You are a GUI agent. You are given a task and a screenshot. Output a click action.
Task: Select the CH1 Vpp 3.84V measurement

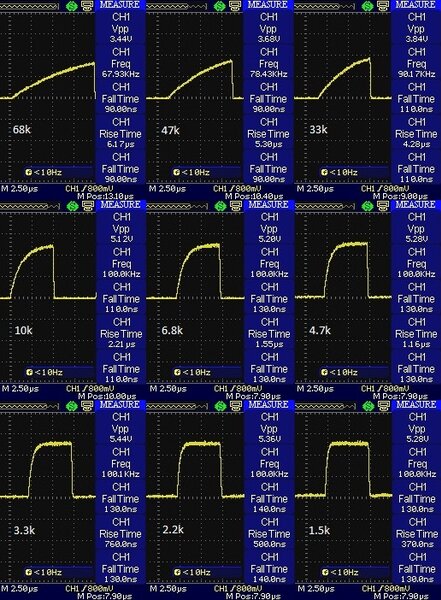pyautogui.click(x=416, y=28)
